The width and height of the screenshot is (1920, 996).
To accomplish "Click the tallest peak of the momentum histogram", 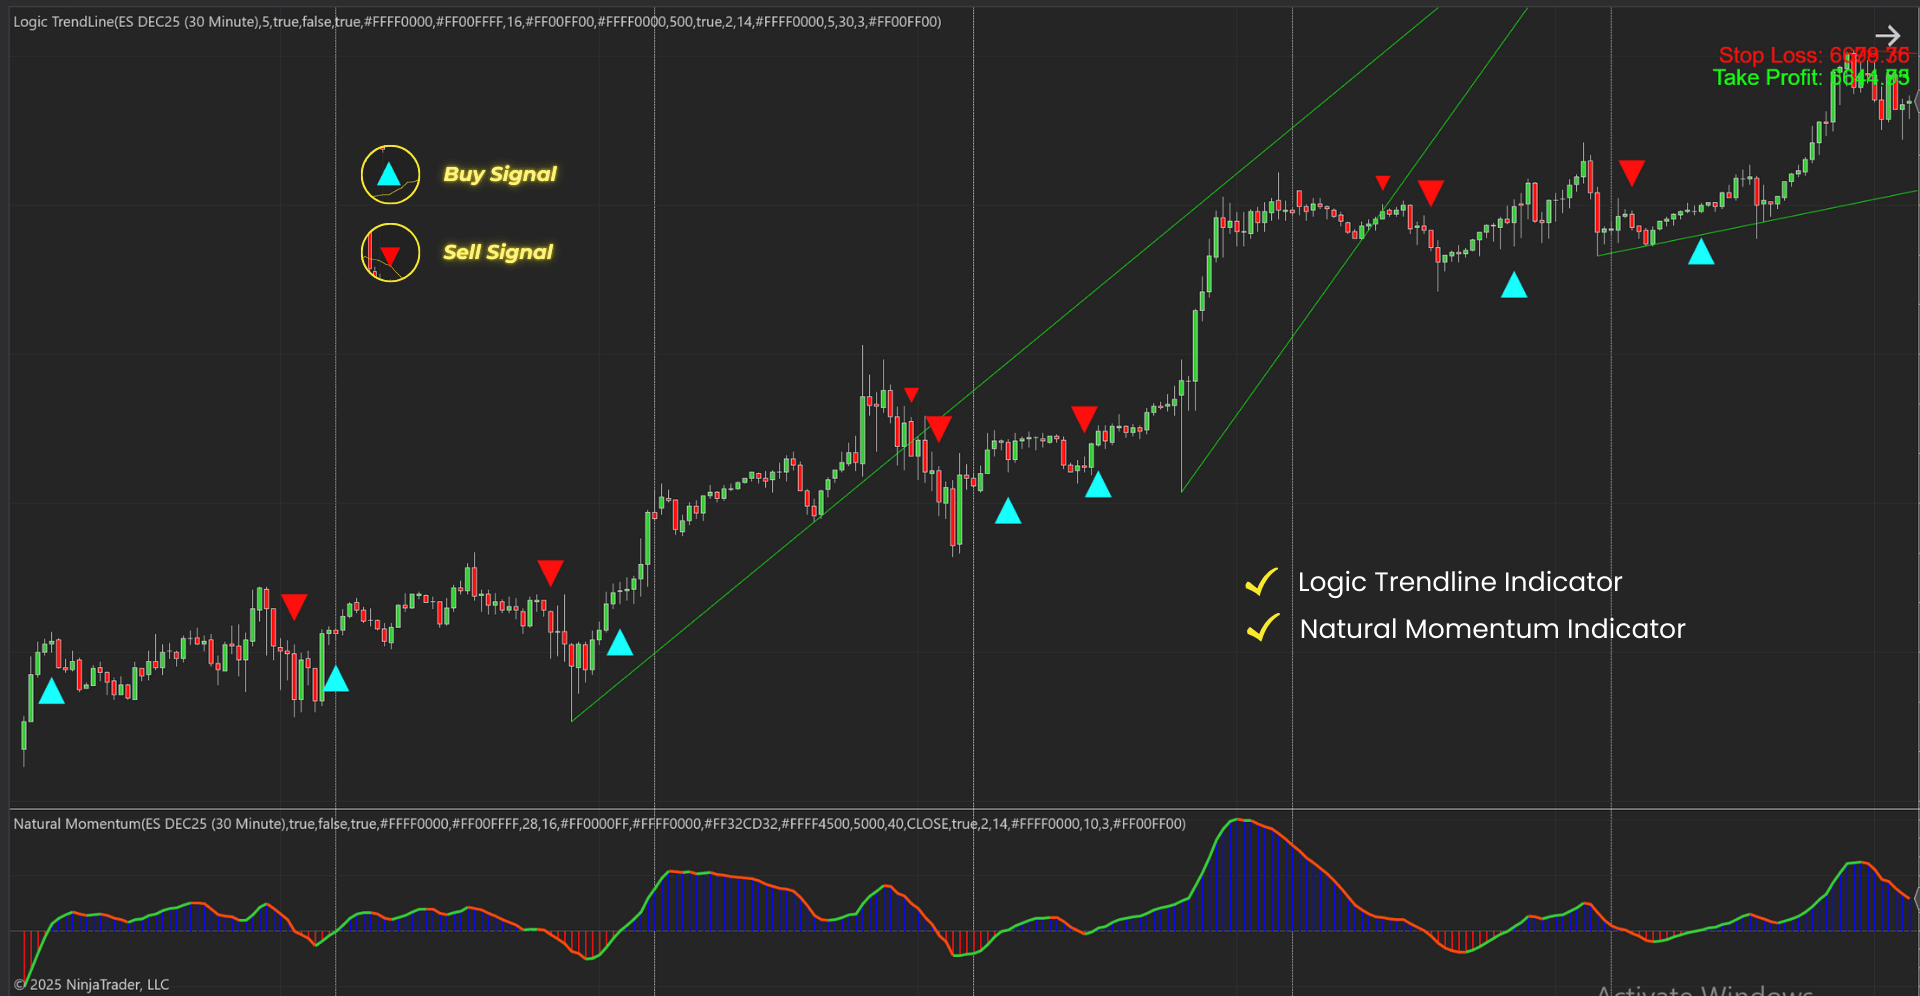I will pyautogui.click(x=1240, y=822).
